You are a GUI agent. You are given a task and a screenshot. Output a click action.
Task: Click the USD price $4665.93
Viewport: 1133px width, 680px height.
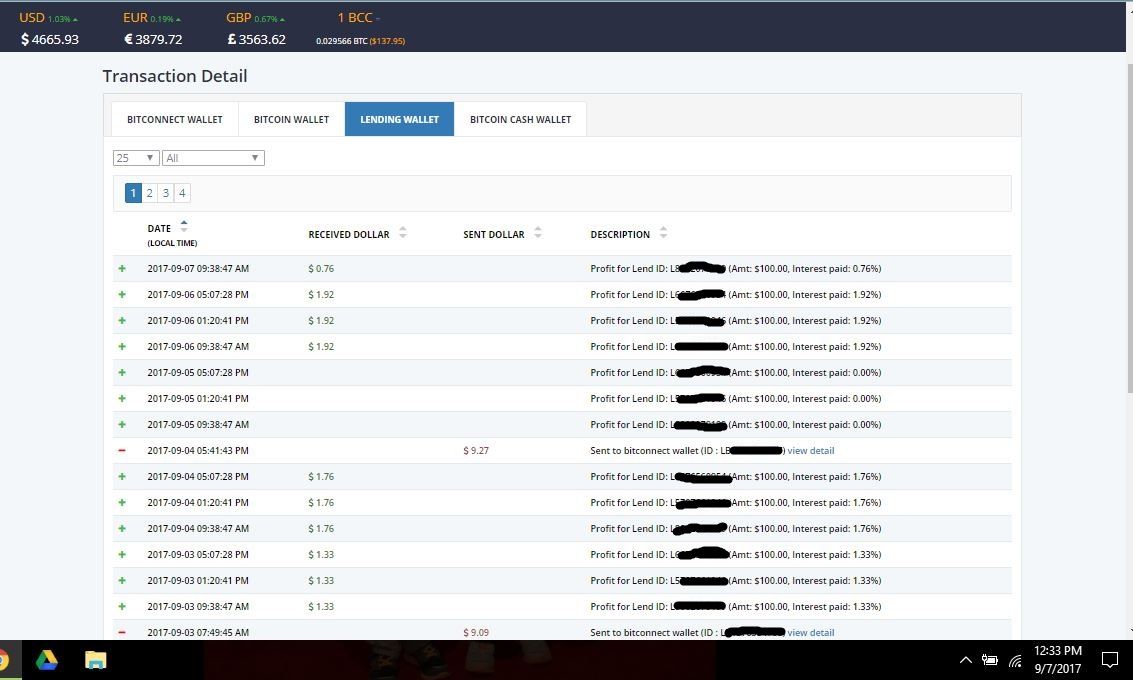pos(50,39)
